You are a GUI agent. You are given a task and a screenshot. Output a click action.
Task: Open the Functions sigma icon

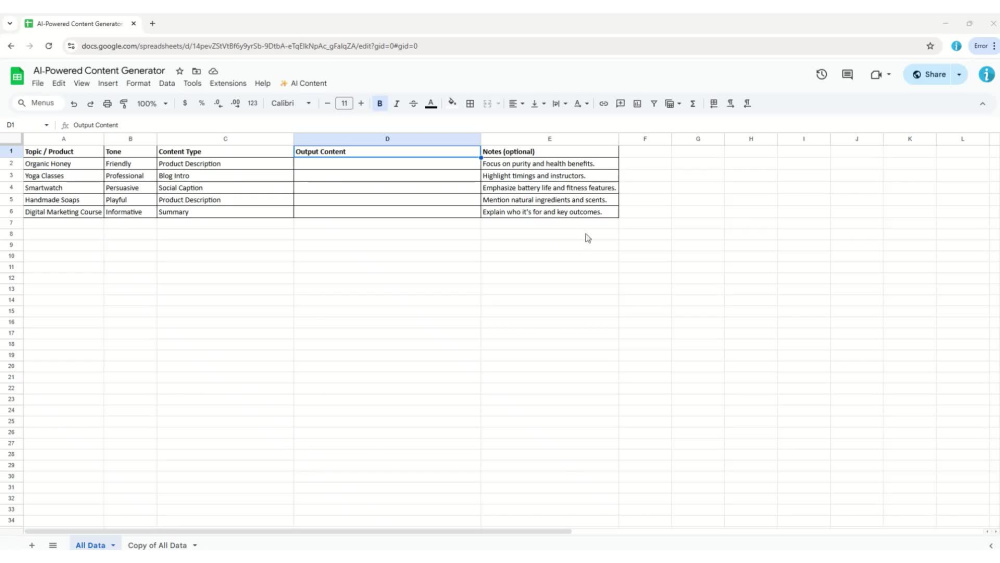click(693, 103)
